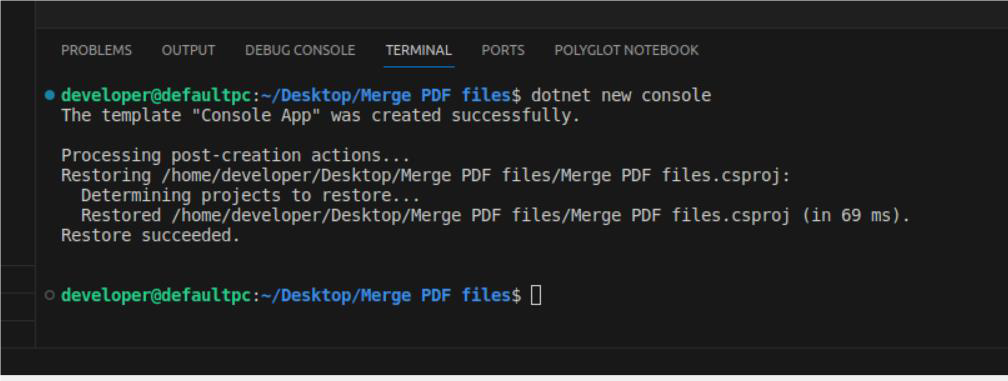
Task: Switch to the PROBLEMS tab
Action: click(96, 50)
